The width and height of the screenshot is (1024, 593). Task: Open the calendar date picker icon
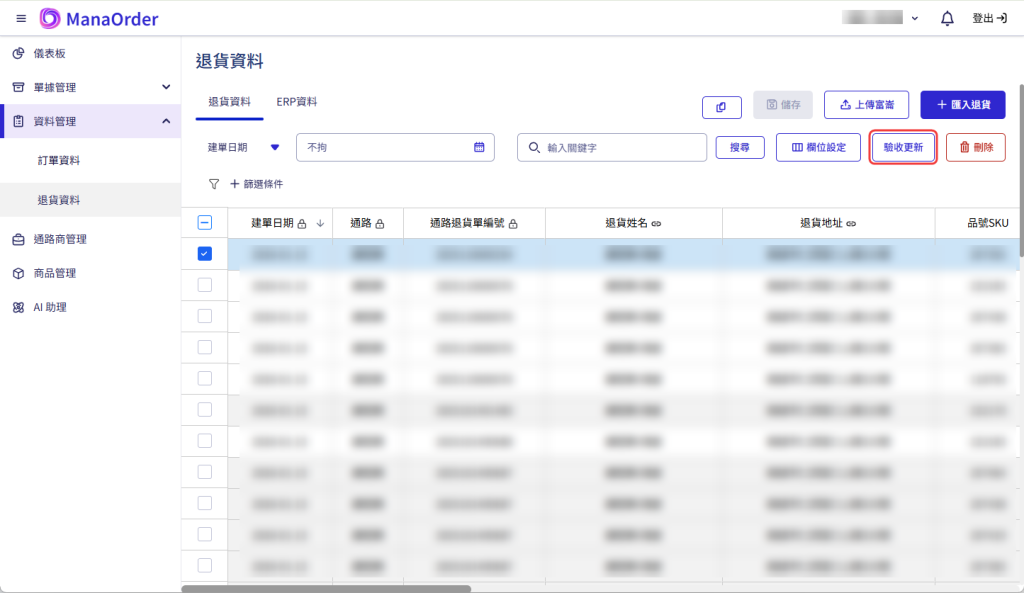coord(479,147)
